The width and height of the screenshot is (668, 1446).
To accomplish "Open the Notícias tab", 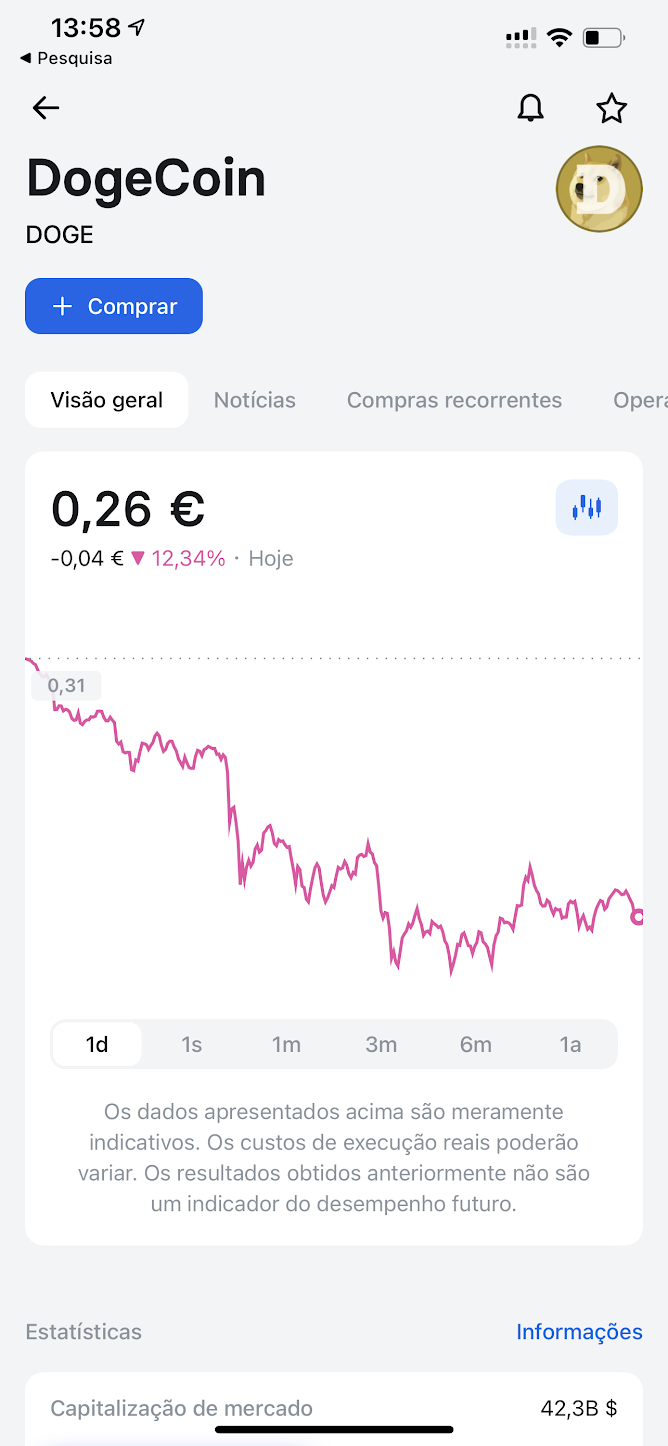I will pos(255,400).
